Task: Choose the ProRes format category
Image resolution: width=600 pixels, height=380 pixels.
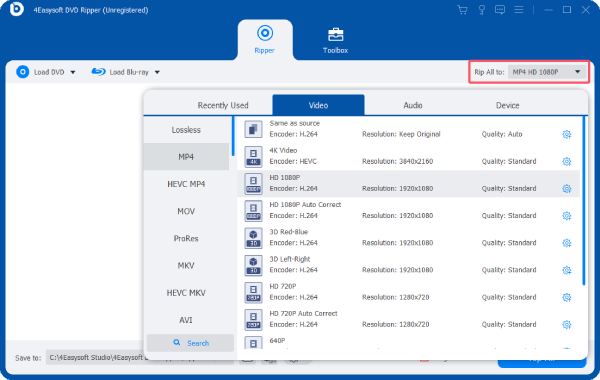Action: [x=186, y=238]
